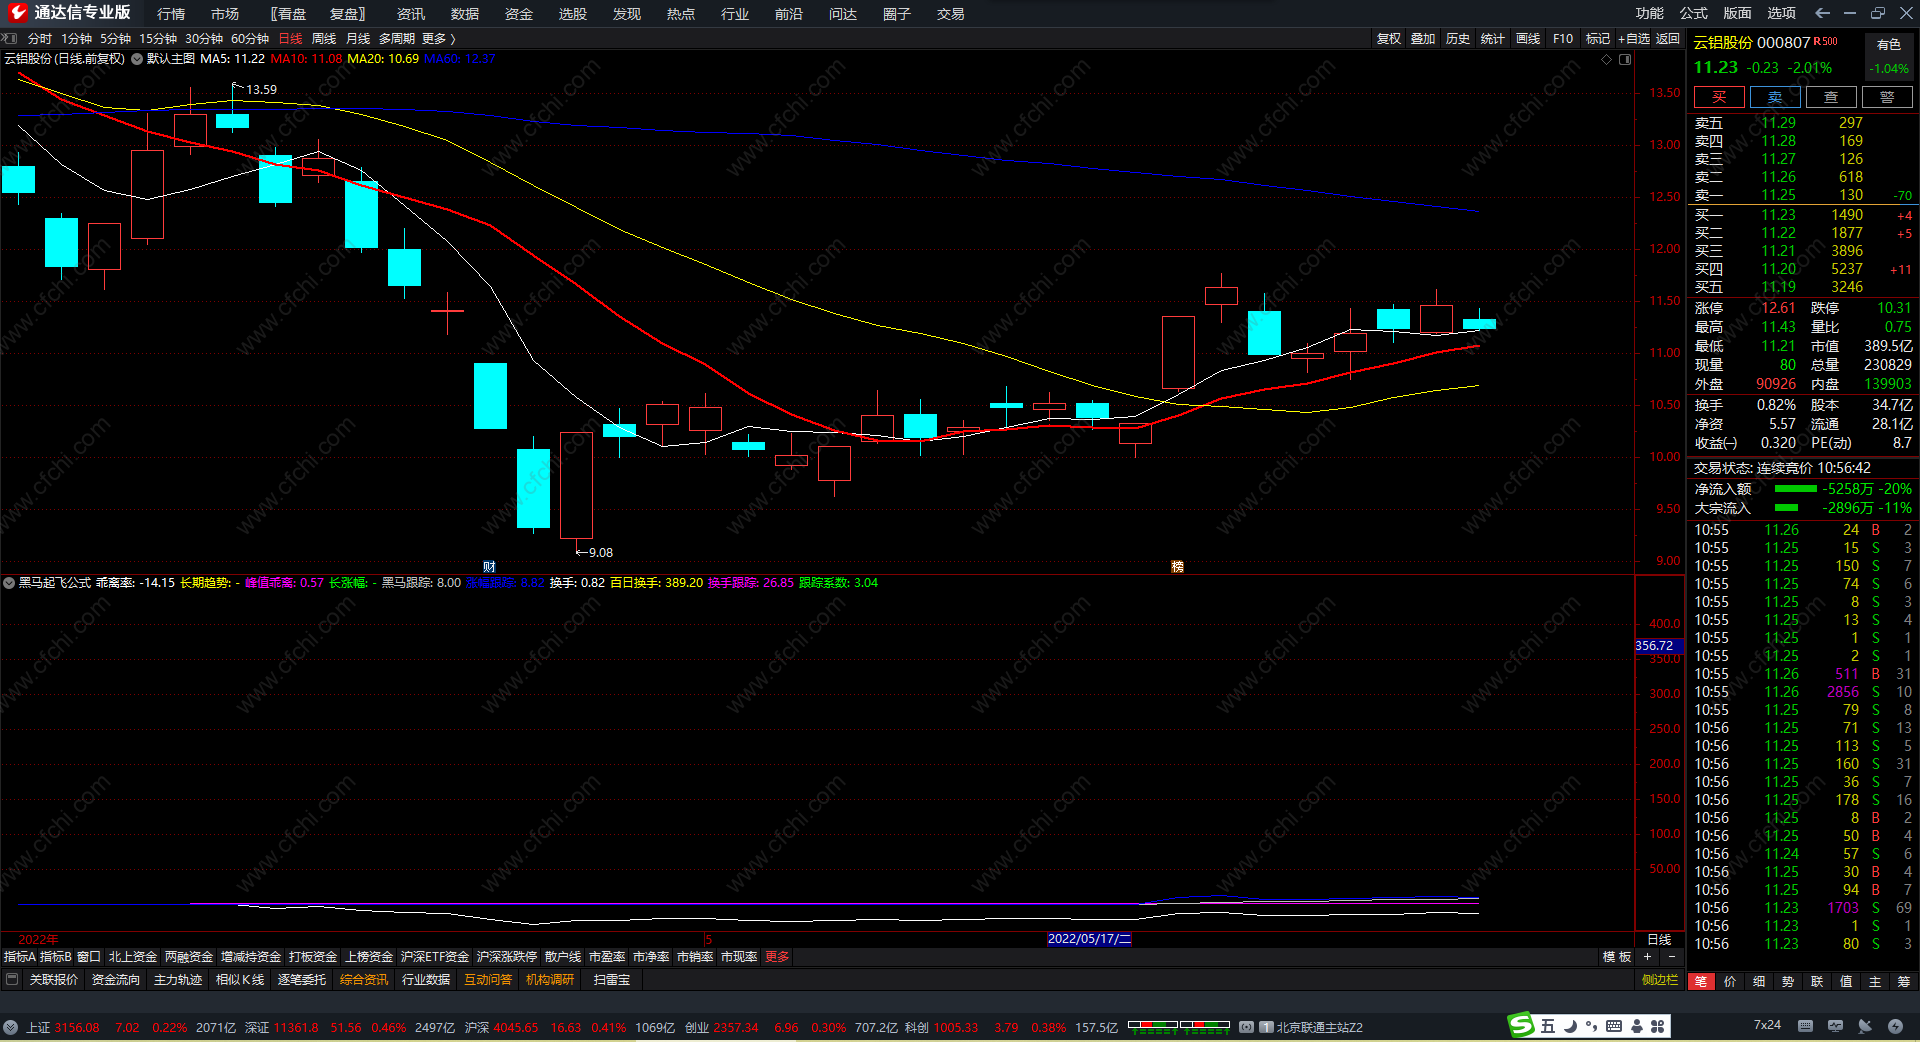This screenshot has height=1042, width=1920.
Task: Click the 财 marker on the chart
Action: [x=489, y=567]
